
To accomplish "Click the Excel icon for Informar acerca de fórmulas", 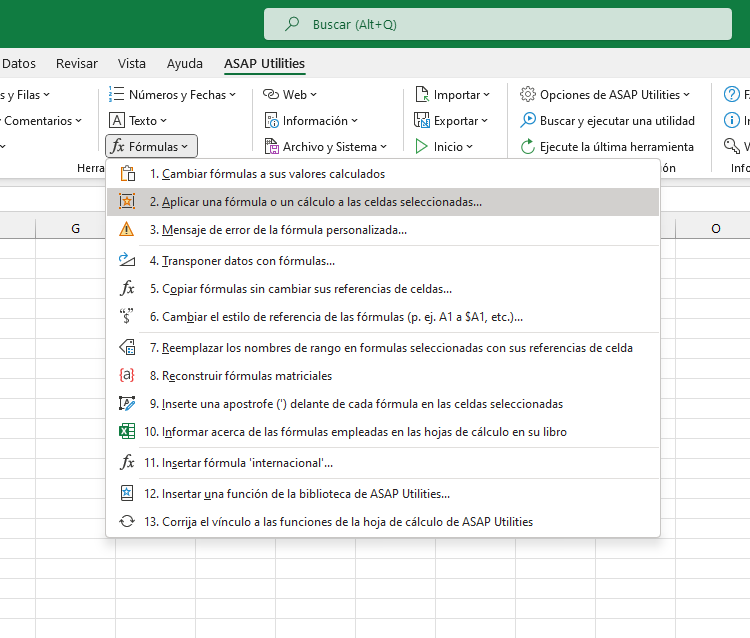I will pos(127,431).
